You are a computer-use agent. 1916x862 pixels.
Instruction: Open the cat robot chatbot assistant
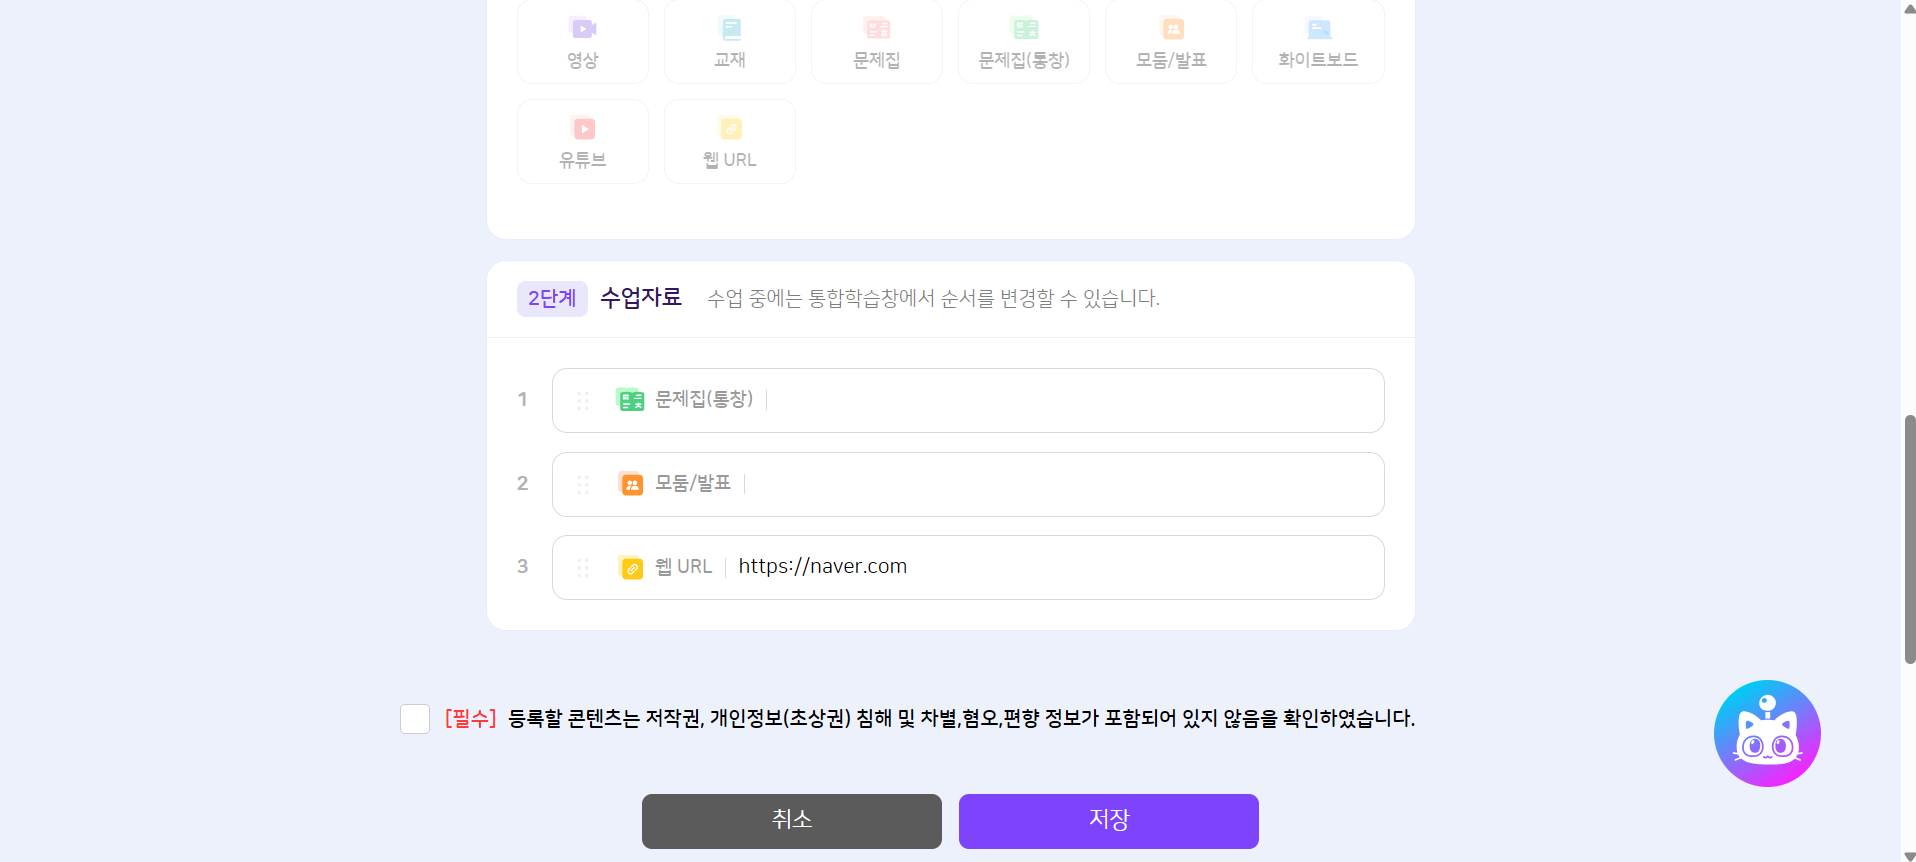click(x=1766, y=734)
